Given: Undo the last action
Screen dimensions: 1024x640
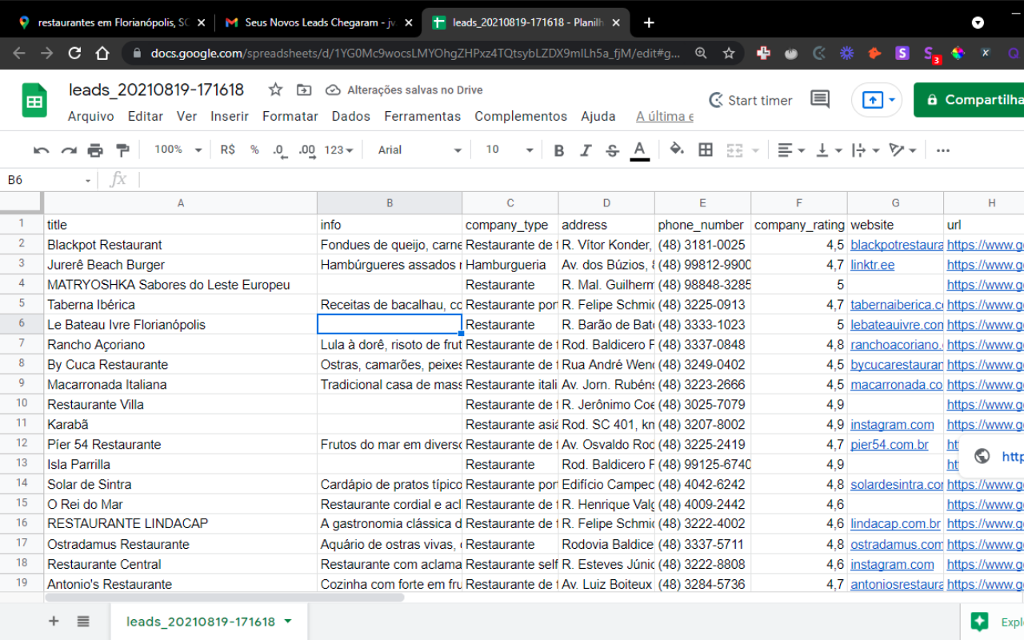Looking at the screenshot, I should click(x=41, y=150).
